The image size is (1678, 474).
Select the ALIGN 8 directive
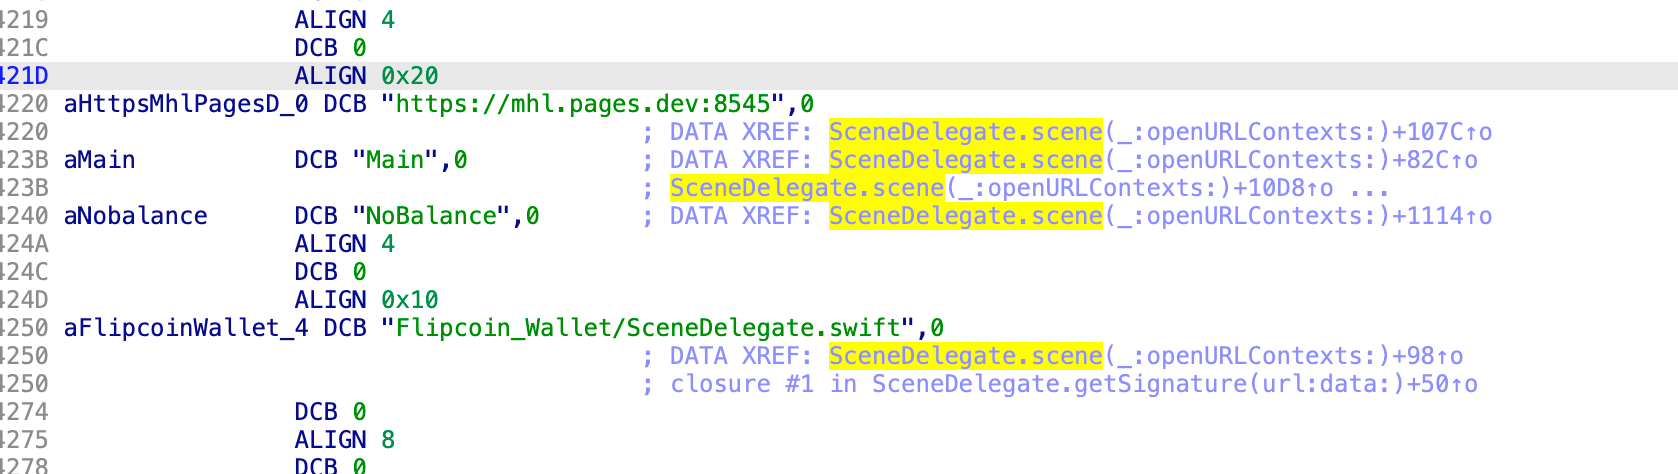coord(345,440)
